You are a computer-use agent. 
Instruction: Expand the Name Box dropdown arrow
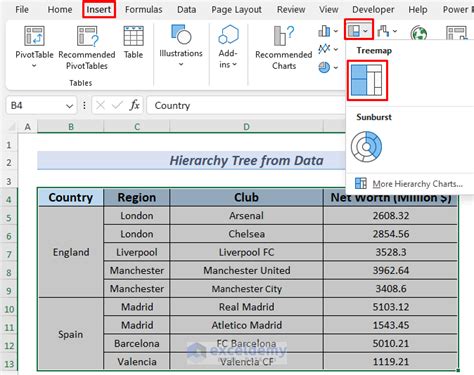click(69, 106)
